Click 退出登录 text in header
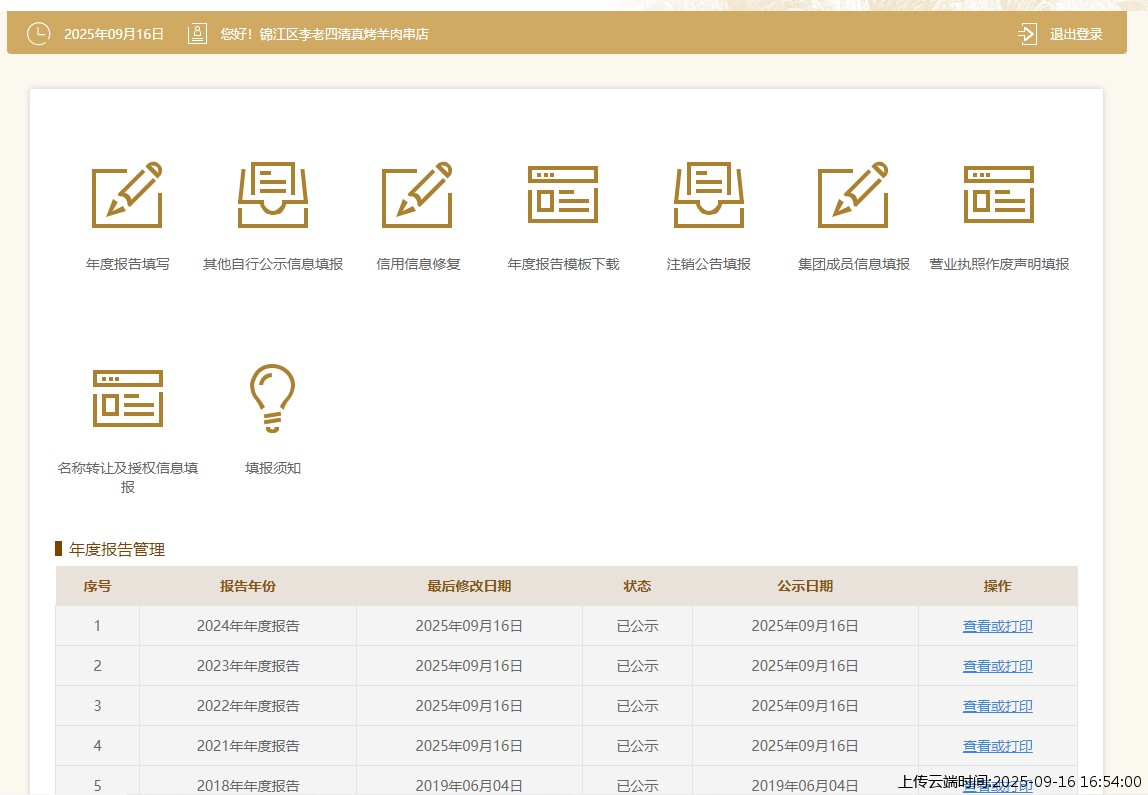 click(1076, 34)
